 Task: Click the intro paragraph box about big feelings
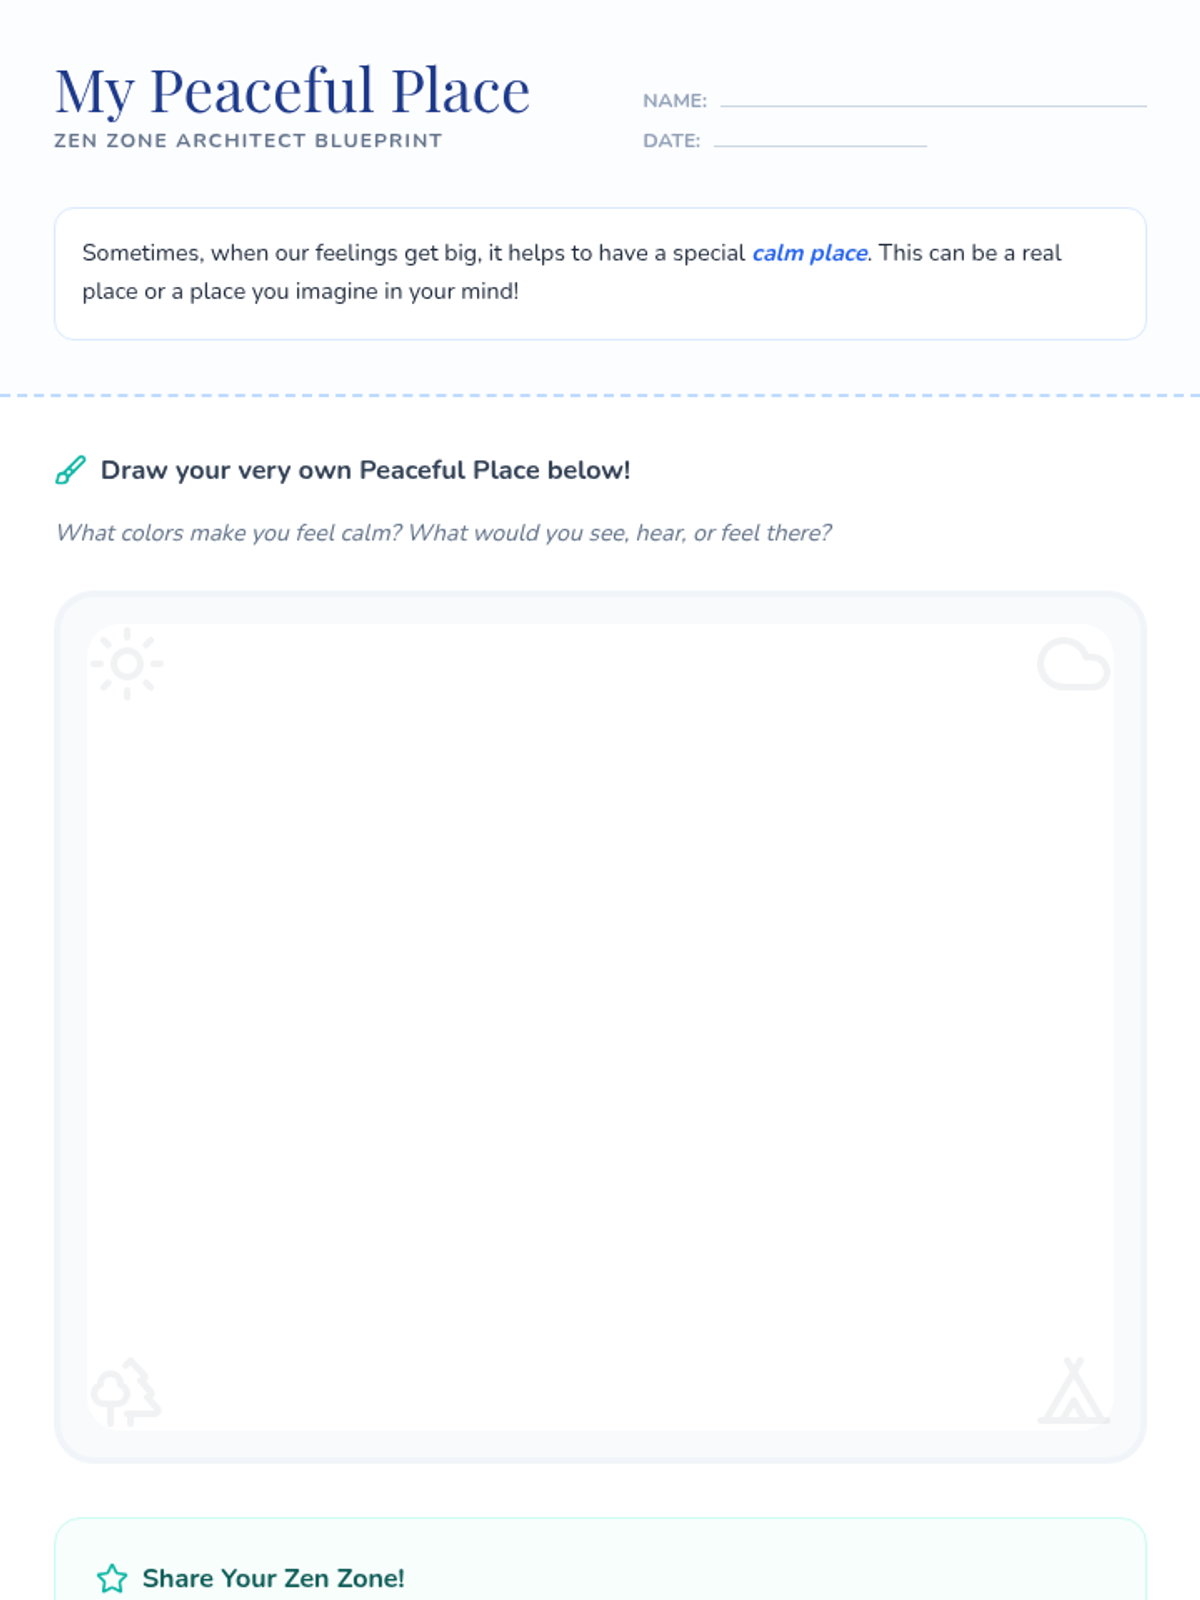[600, 274]
